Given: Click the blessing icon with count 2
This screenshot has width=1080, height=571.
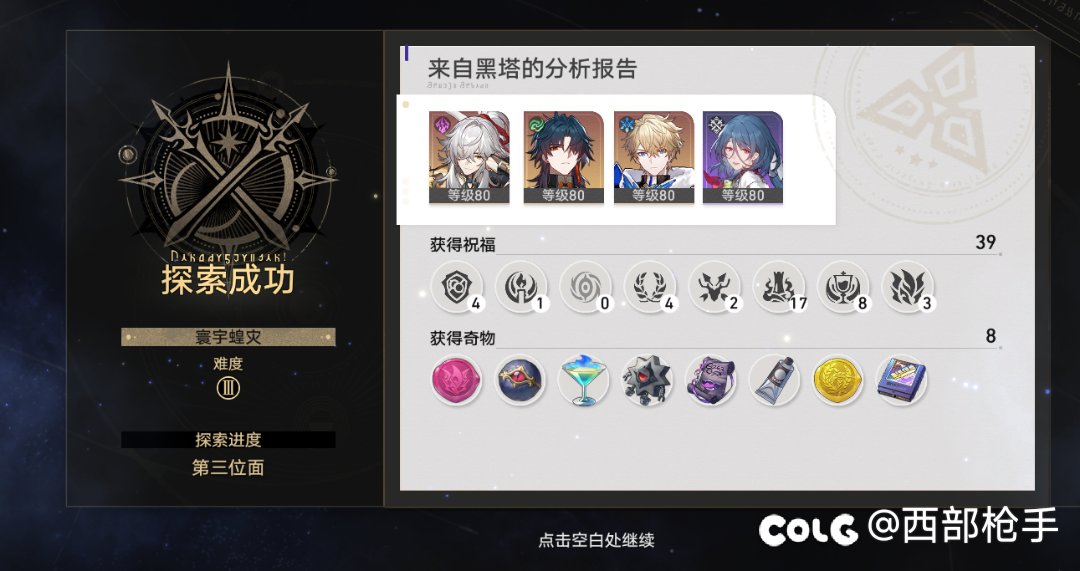Looking at the screenshot, I should point(714,287).
